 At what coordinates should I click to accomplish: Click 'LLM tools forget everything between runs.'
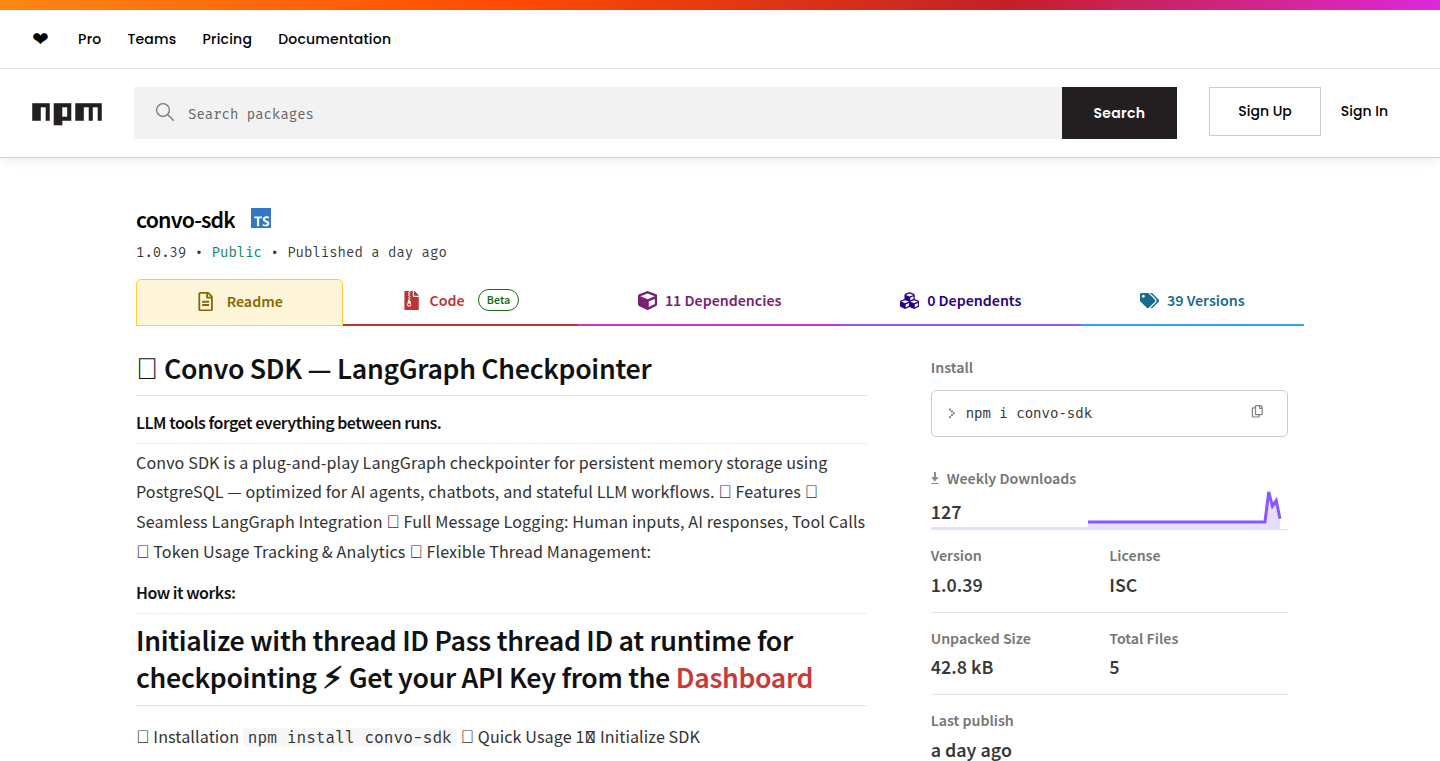pos(289,423)
